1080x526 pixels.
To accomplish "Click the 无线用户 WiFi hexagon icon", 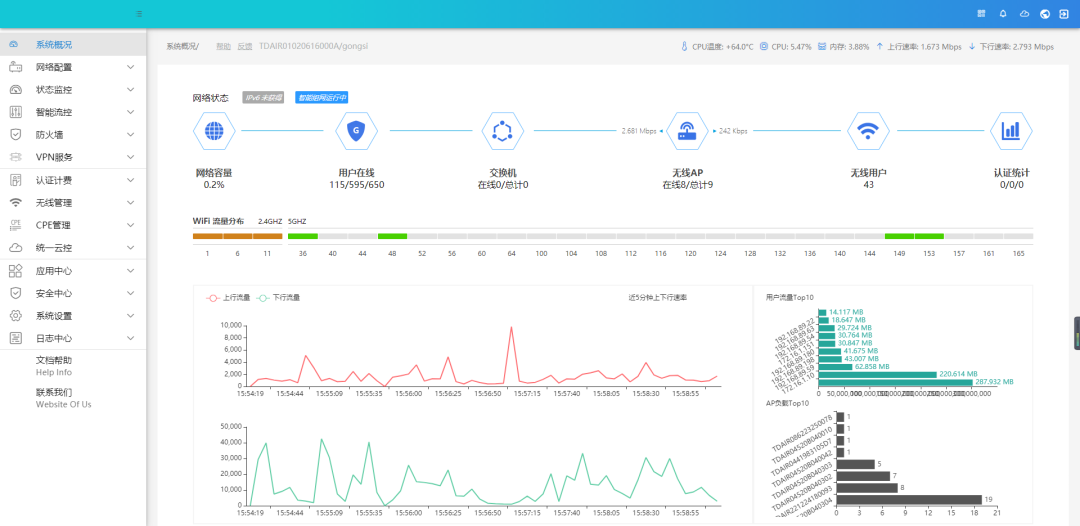I will [868, 130].
